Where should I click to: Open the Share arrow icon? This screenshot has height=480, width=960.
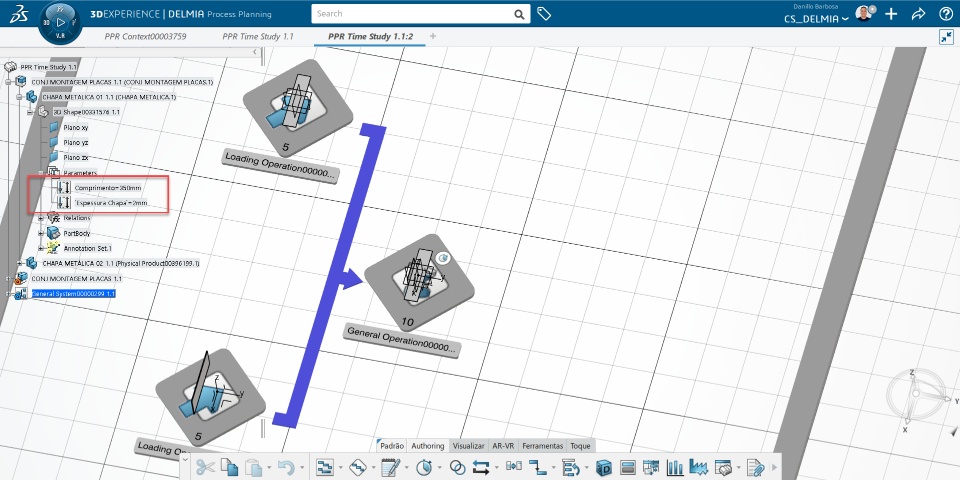point(918,14)
